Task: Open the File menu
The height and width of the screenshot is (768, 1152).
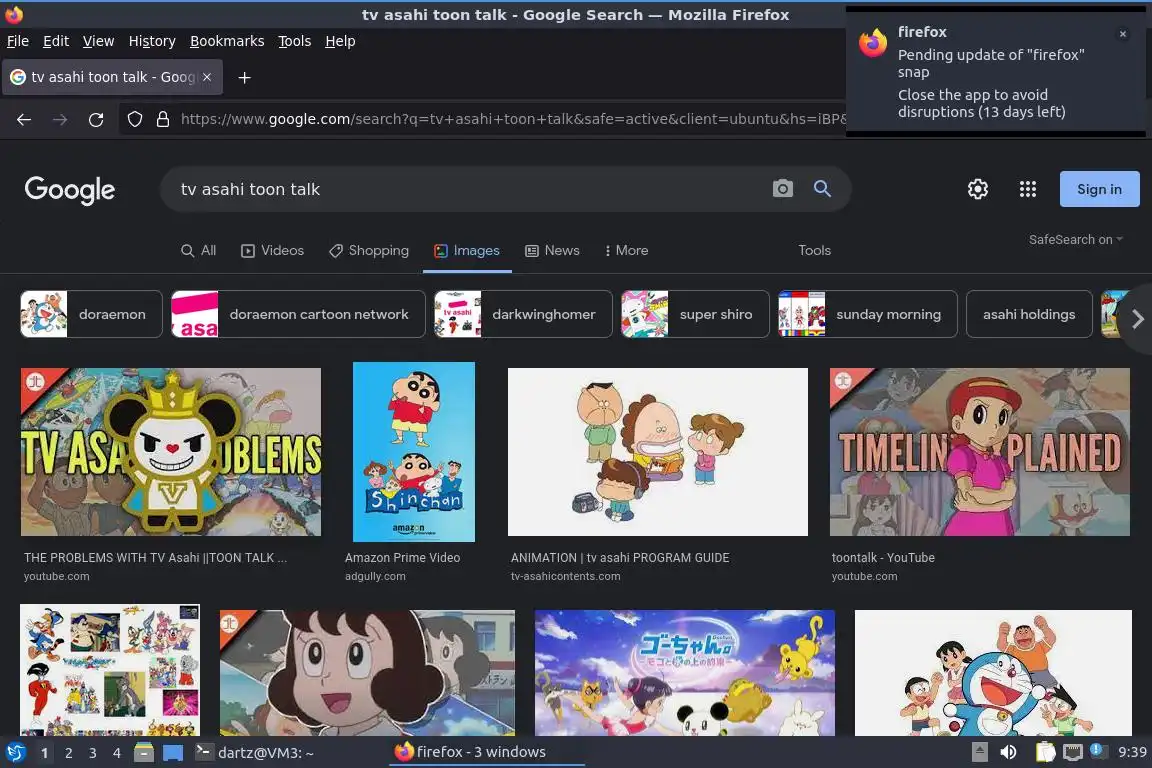Action: [18, 41]
